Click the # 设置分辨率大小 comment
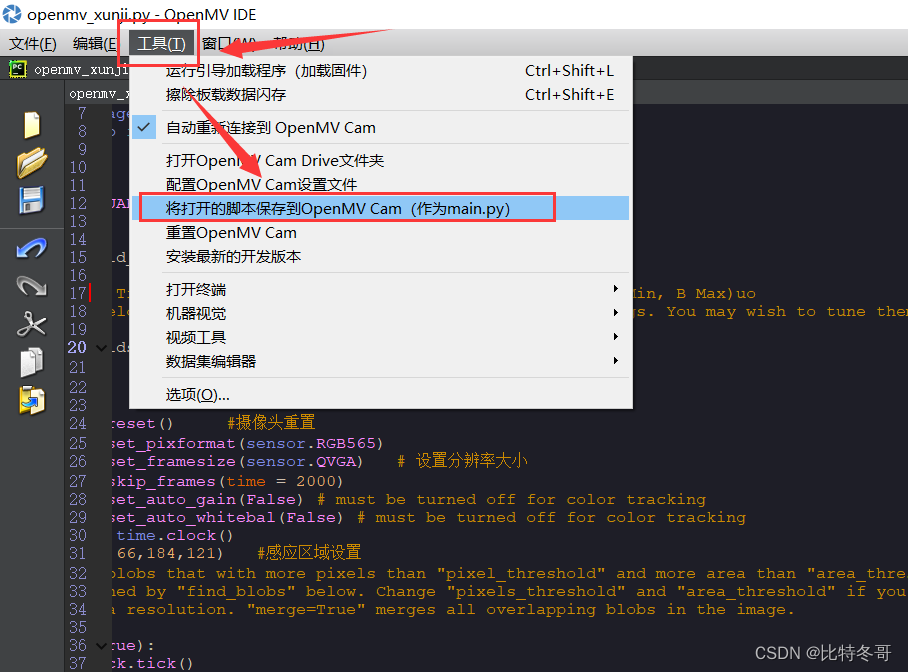Screen dimensions: 908x672 462,461
